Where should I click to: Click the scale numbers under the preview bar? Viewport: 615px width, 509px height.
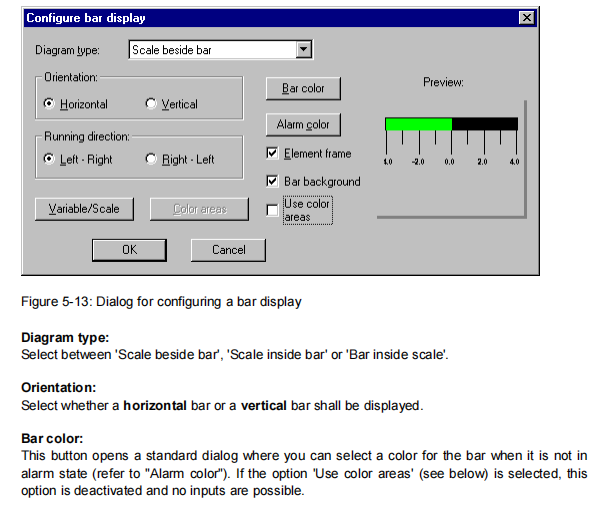point(451,161)
